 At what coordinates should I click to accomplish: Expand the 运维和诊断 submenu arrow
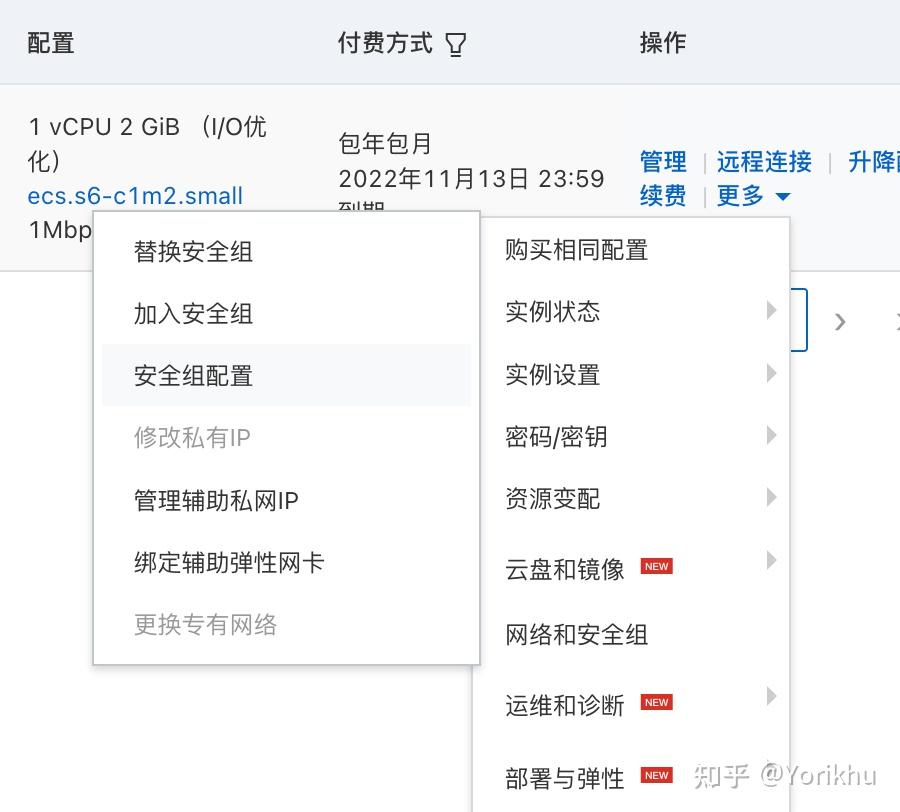(771, 696)
